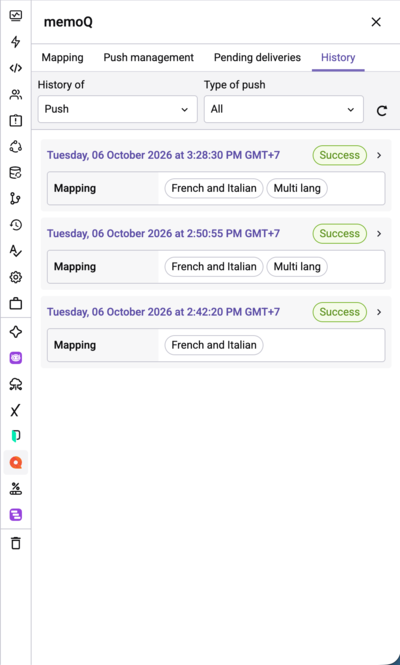Open the monitor activity icon in sidebar
This screenshot has width=400, height=665.
pos(16,16)
